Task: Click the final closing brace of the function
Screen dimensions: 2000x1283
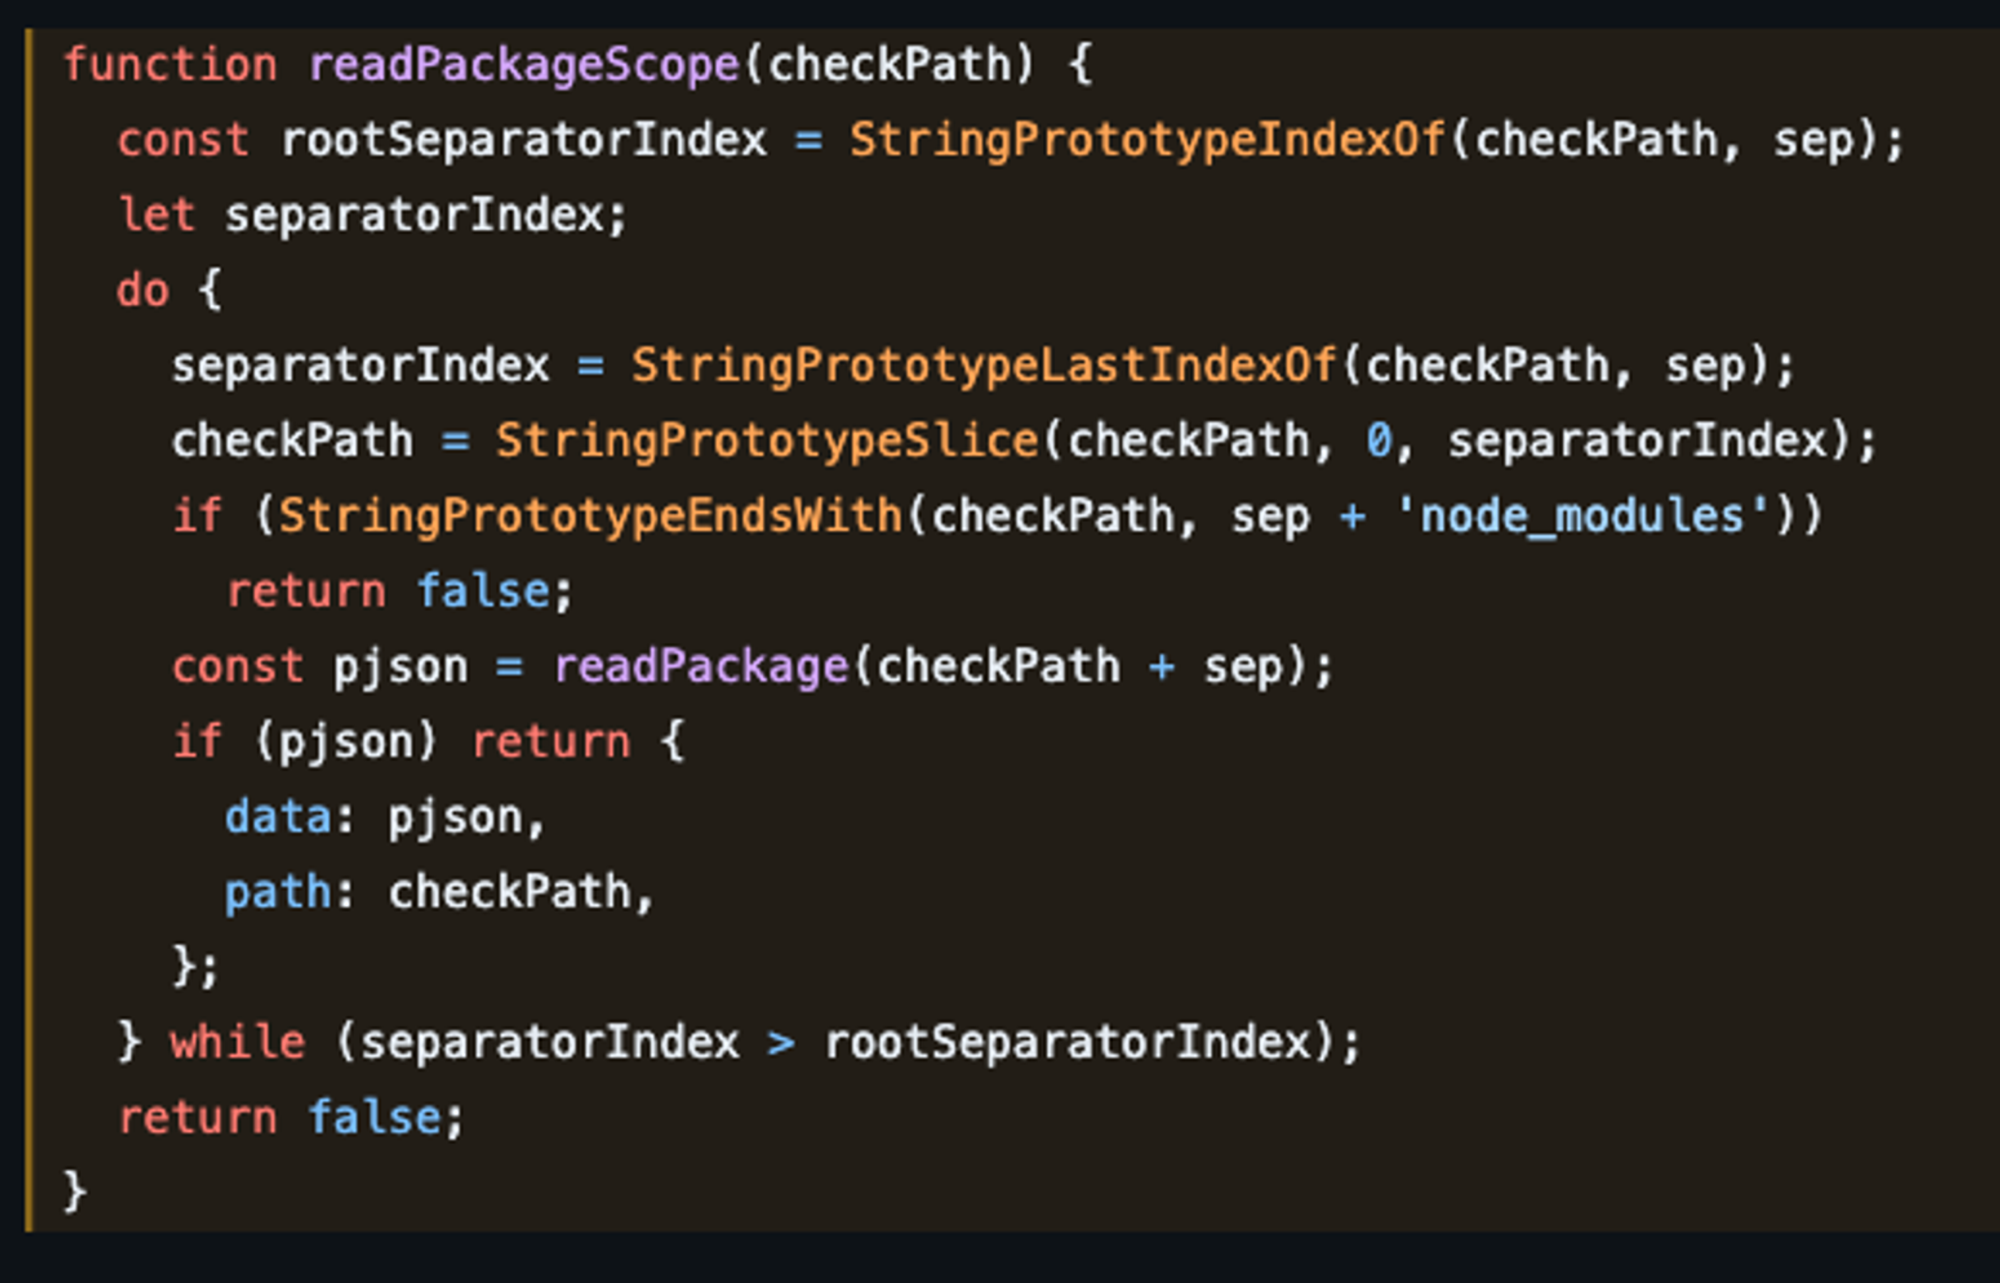Action: coord(75,1192)
